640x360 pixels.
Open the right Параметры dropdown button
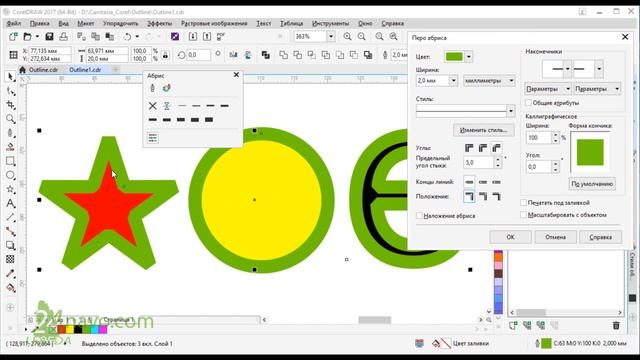(597, 89)
